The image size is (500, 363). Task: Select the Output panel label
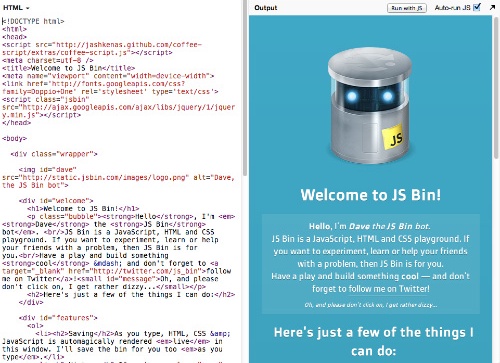(266, 8)
